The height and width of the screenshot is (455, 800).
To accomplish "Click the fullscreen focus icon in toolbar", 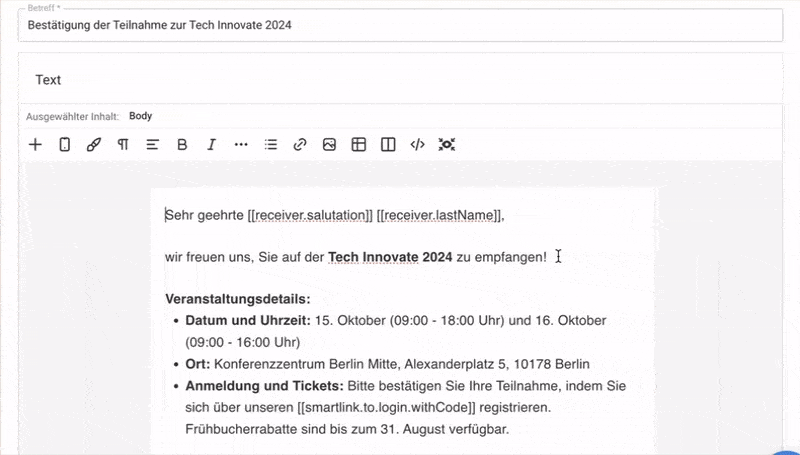I will coord(447,144).
